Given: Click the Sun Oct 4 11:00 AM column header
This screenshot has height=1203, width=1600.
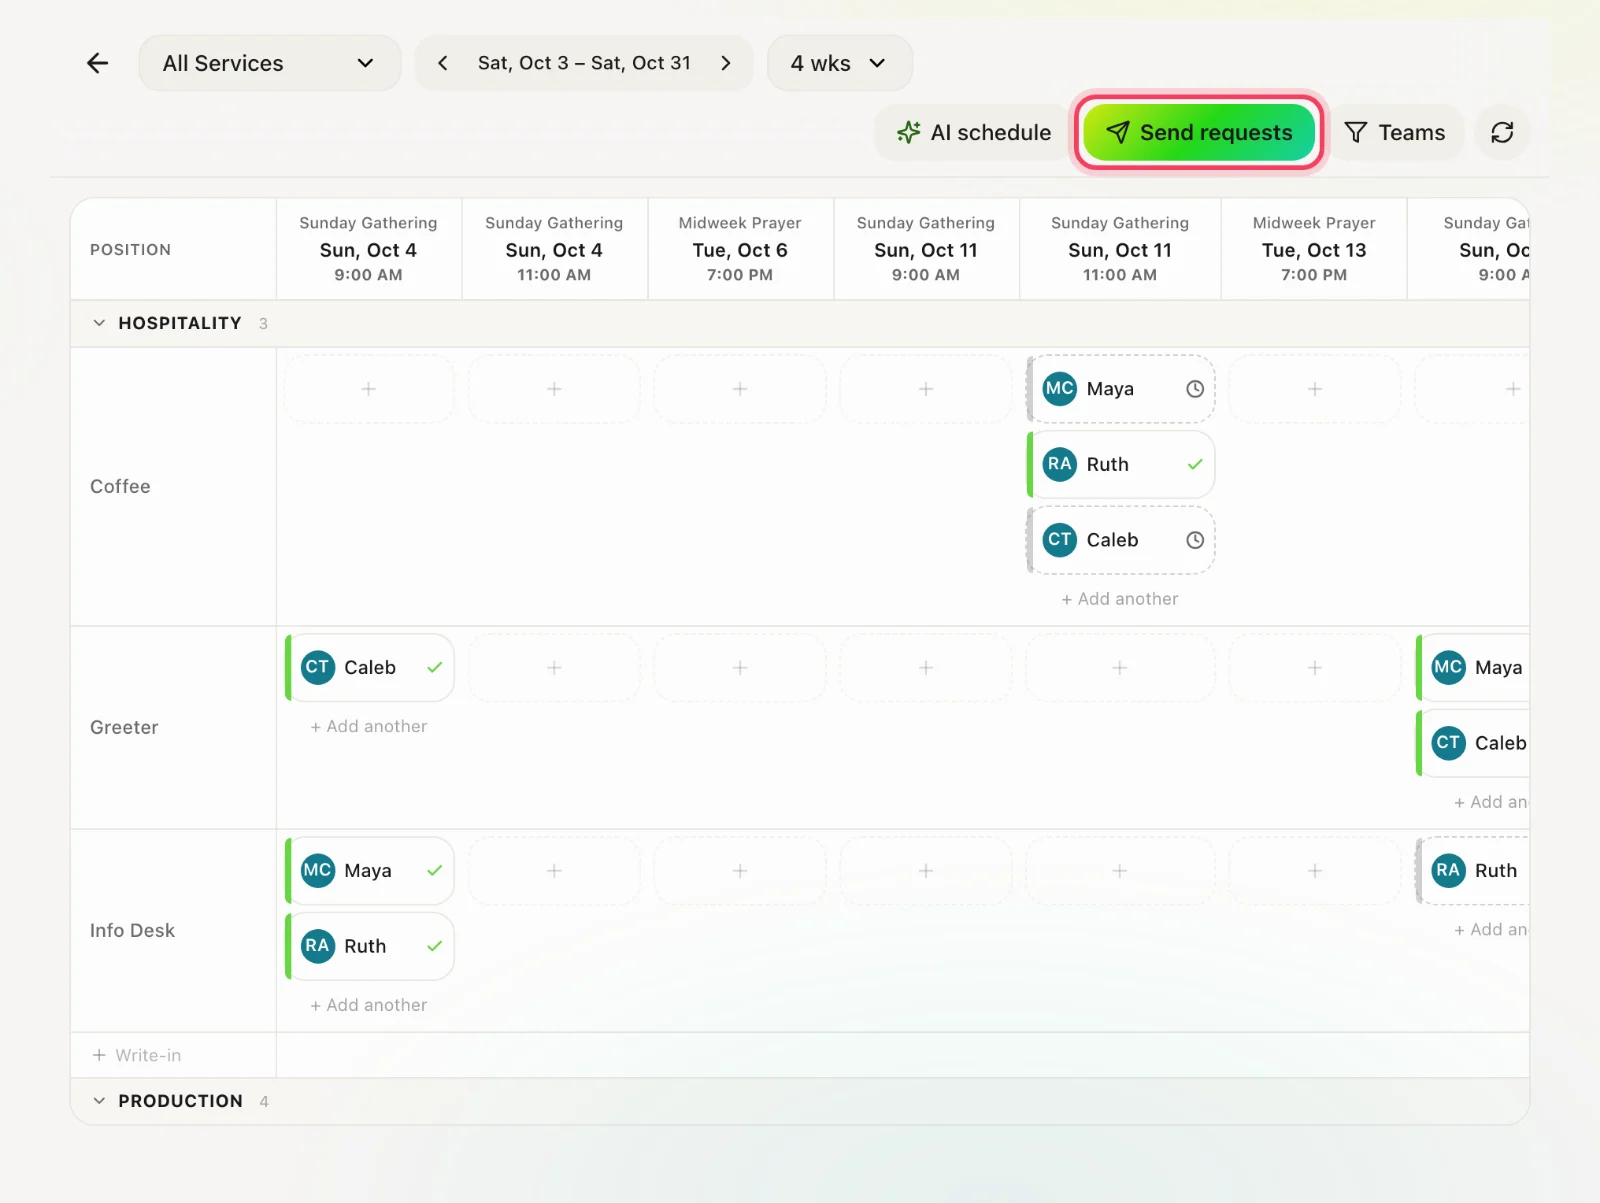Looking at the screenshot, I should pyautogui.click(x=554, y=249).
